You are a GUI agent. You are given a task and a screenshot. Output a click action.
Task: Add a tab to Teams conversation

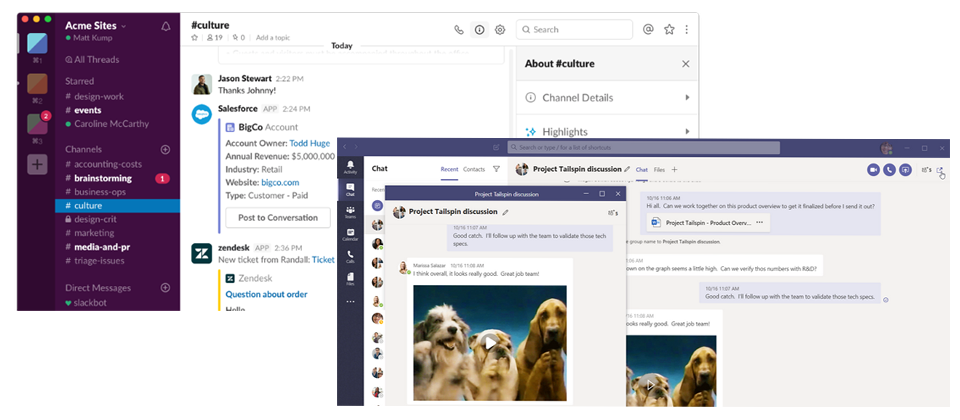[675, 170]
